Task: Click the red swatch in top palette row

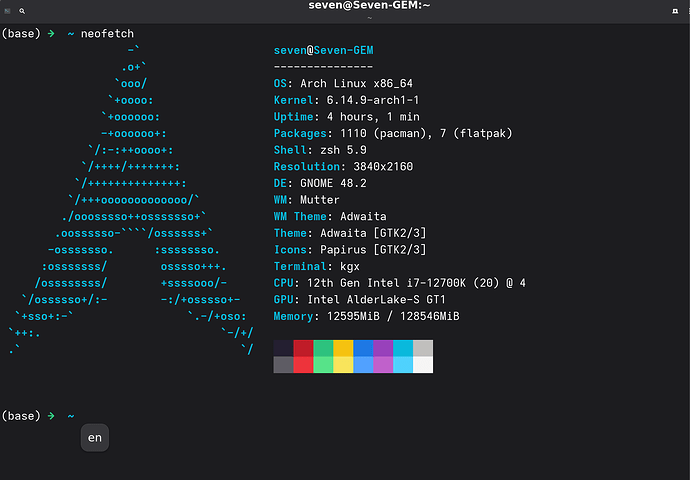Action: click(x=303, y=348)
